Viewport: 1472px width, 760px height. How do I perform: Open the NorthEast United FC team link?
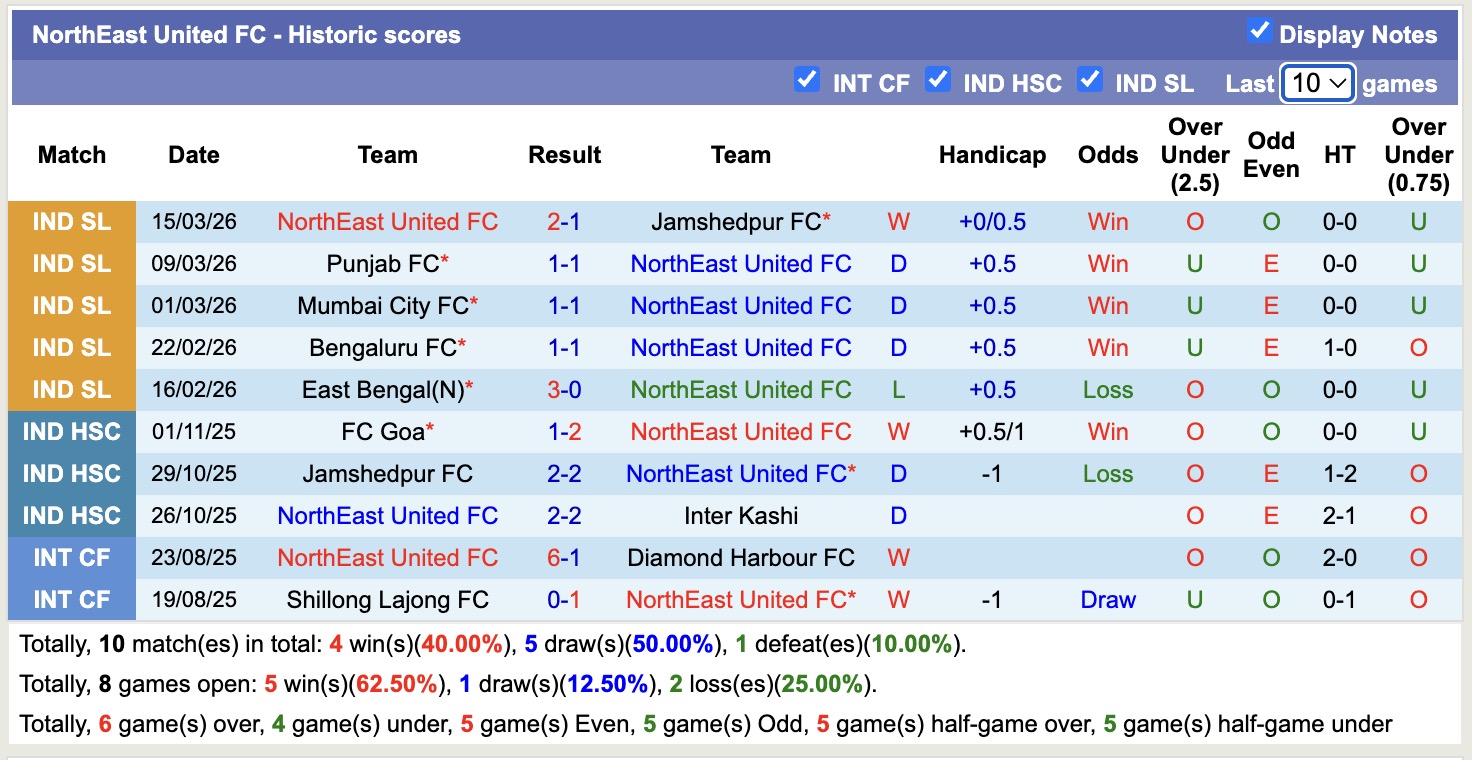pos(388,222)
